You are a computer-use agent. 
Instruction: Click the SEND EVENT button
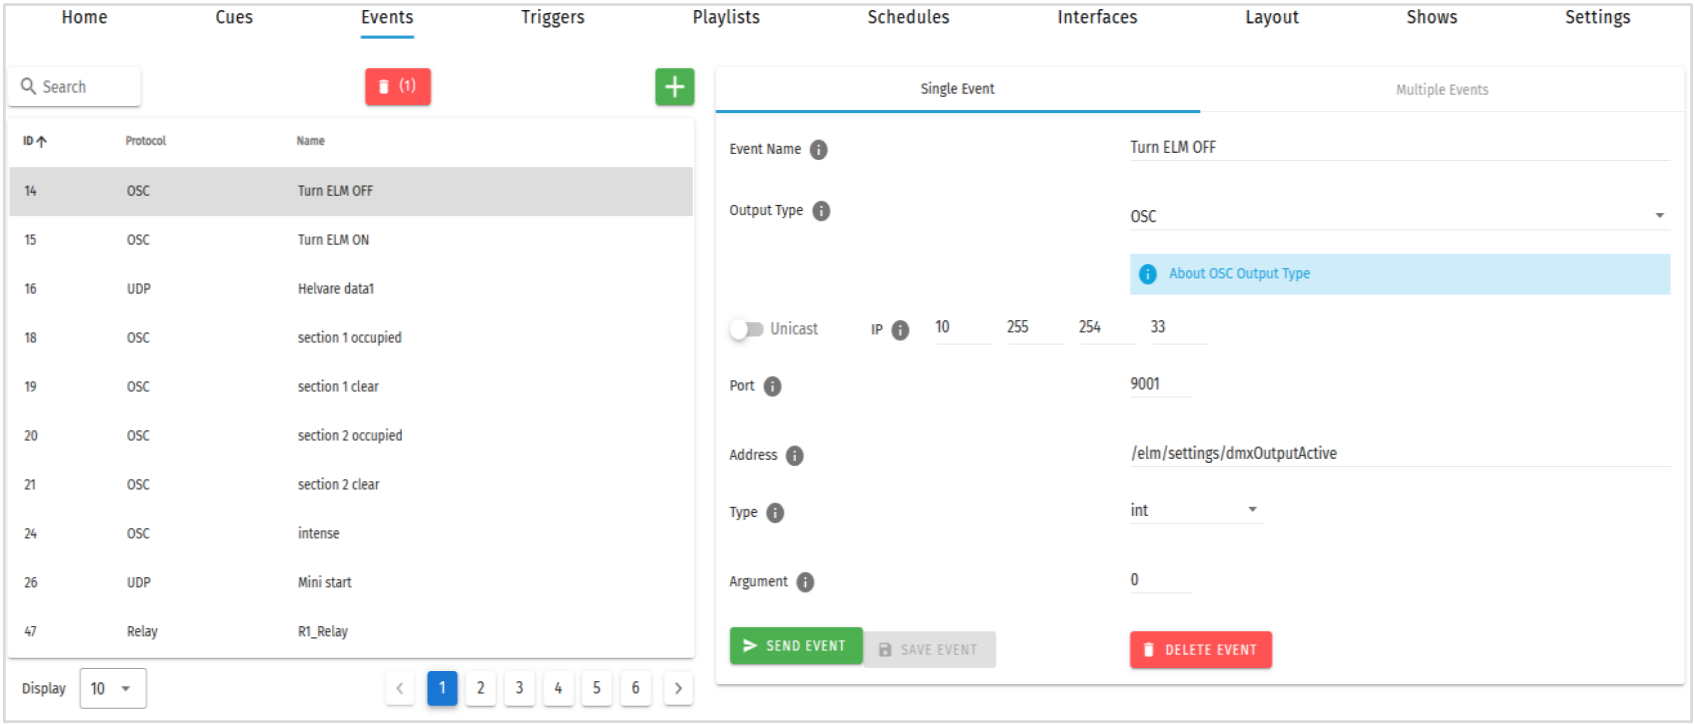coord(796,646)
